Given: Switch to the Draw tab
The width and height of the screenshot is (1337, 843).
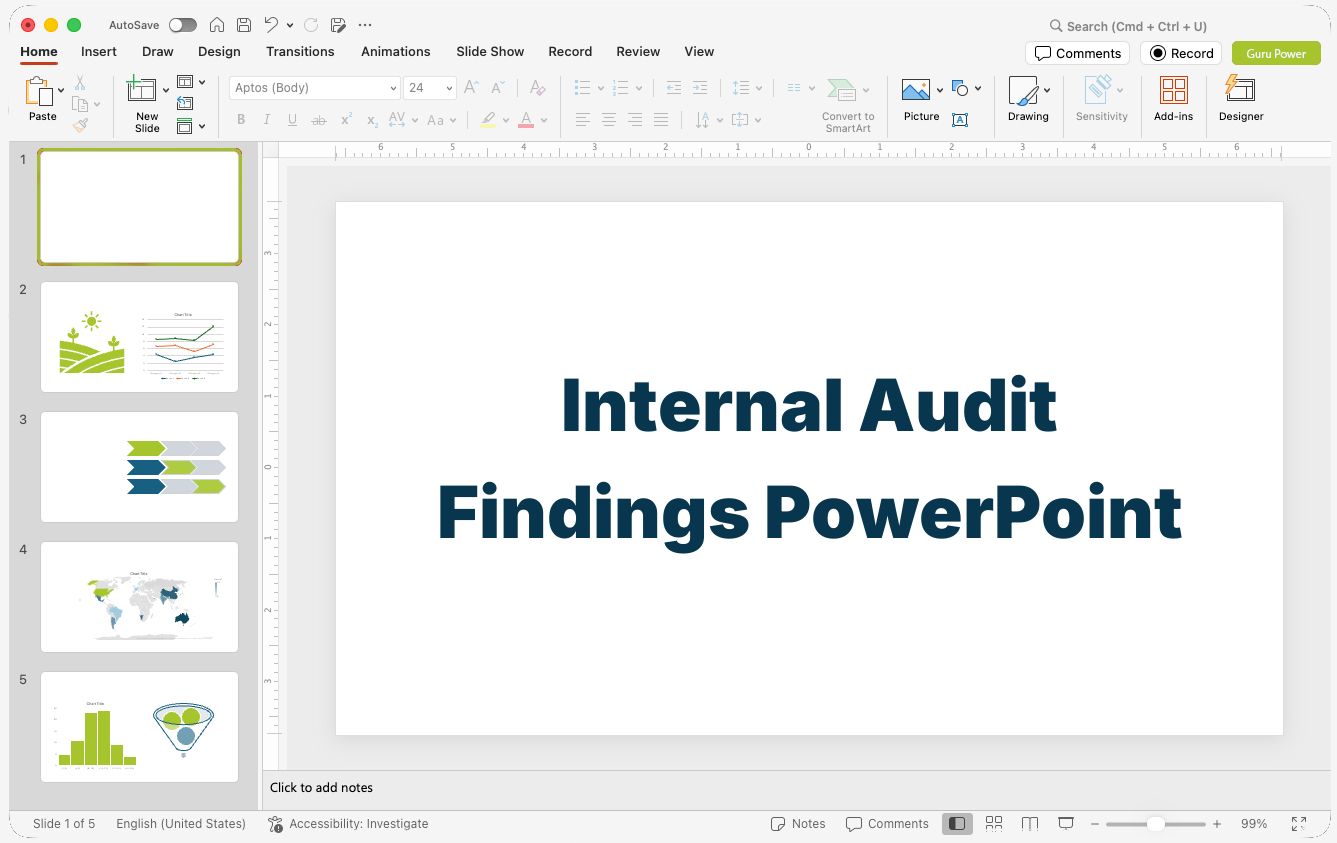Looking at the screenshot, I should pyautogui.click(x=158, y=51).
